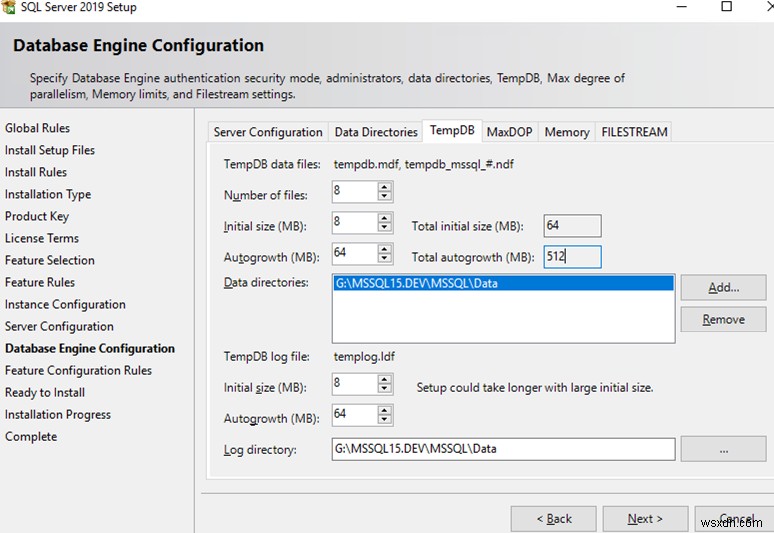Select Installation Type step

pyautogui.click(x=48, y=194)
